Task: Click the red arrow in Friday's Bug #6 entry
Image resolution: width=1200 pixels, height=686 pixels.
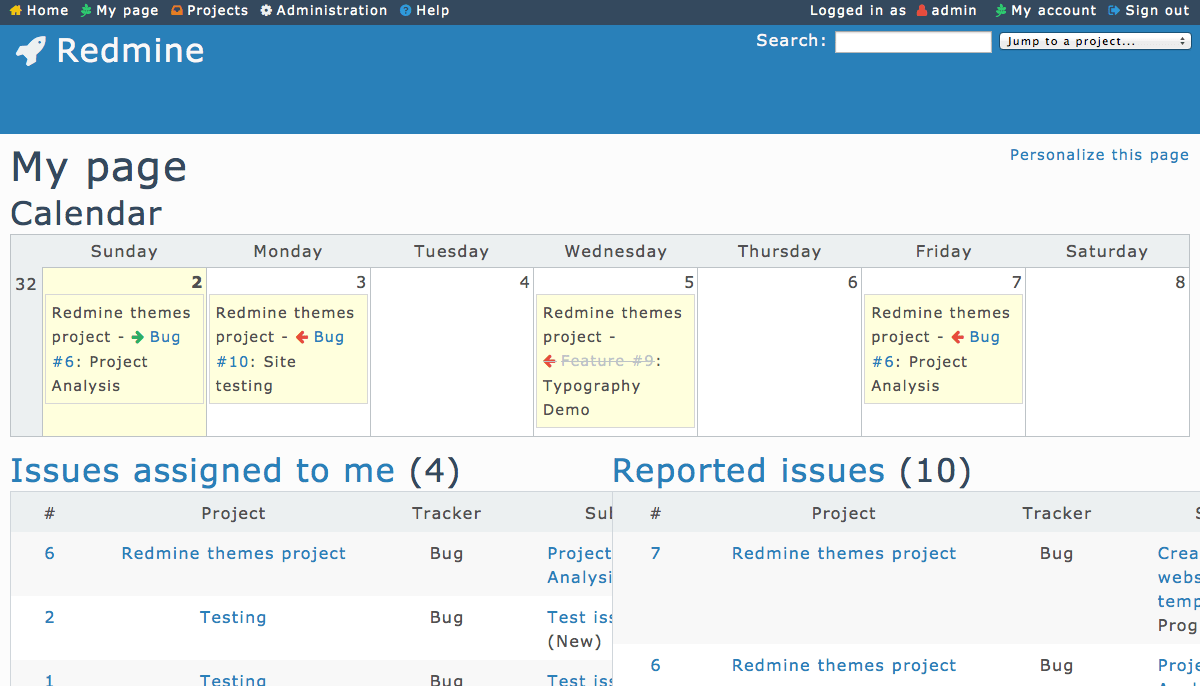Action: pos(957,337)
